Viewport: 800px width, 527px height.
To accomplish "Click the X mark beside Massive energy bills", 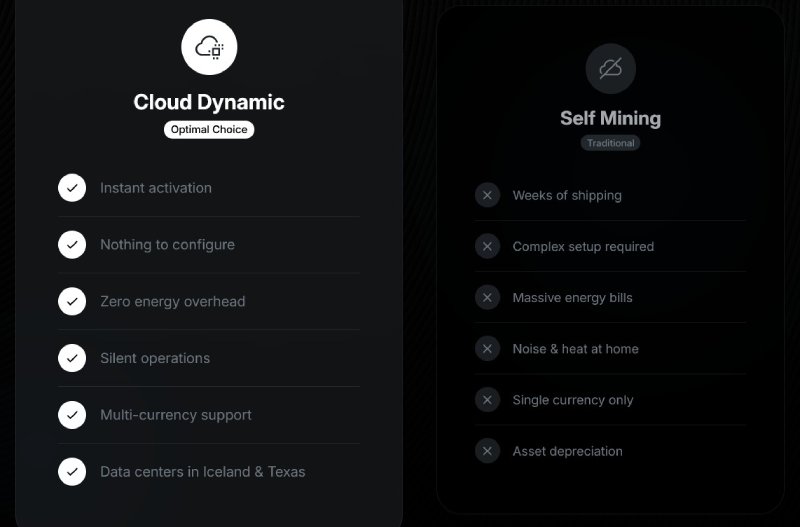I will point(487,297).
